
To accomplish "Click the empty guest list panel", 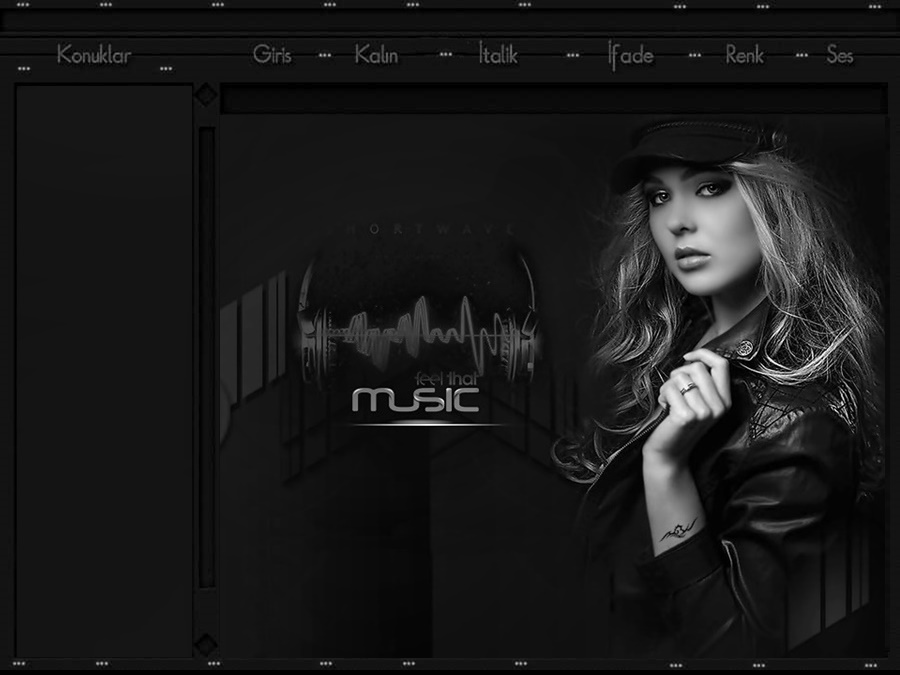I will [x=104, y=370].
